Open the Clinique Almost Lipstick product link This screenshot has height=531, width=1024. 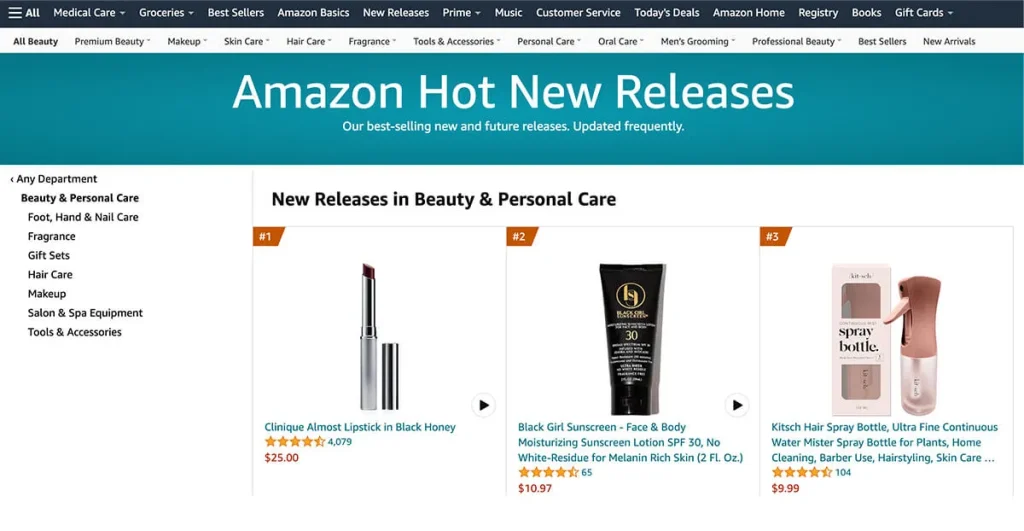pyautogui.click(x=360, y=427)
